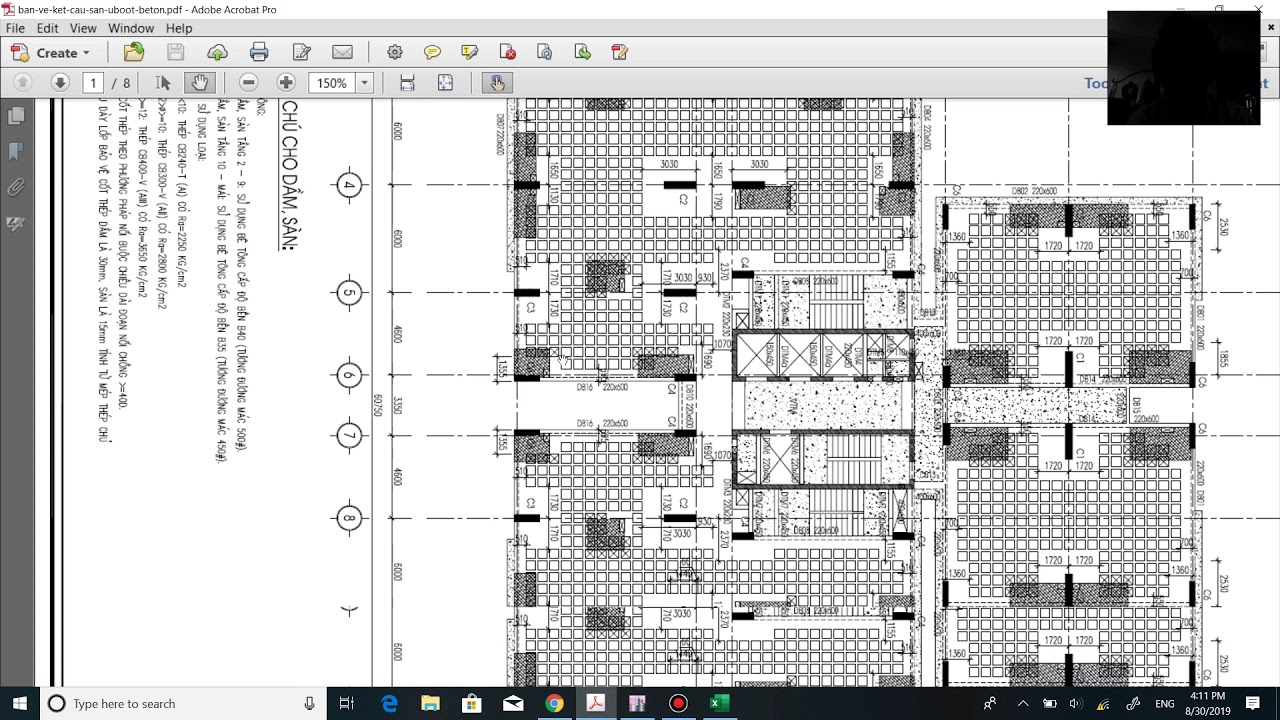The image size is (1280, 720).
Task: Open Excel from the taskbar
Action: (x=719, y=704)
